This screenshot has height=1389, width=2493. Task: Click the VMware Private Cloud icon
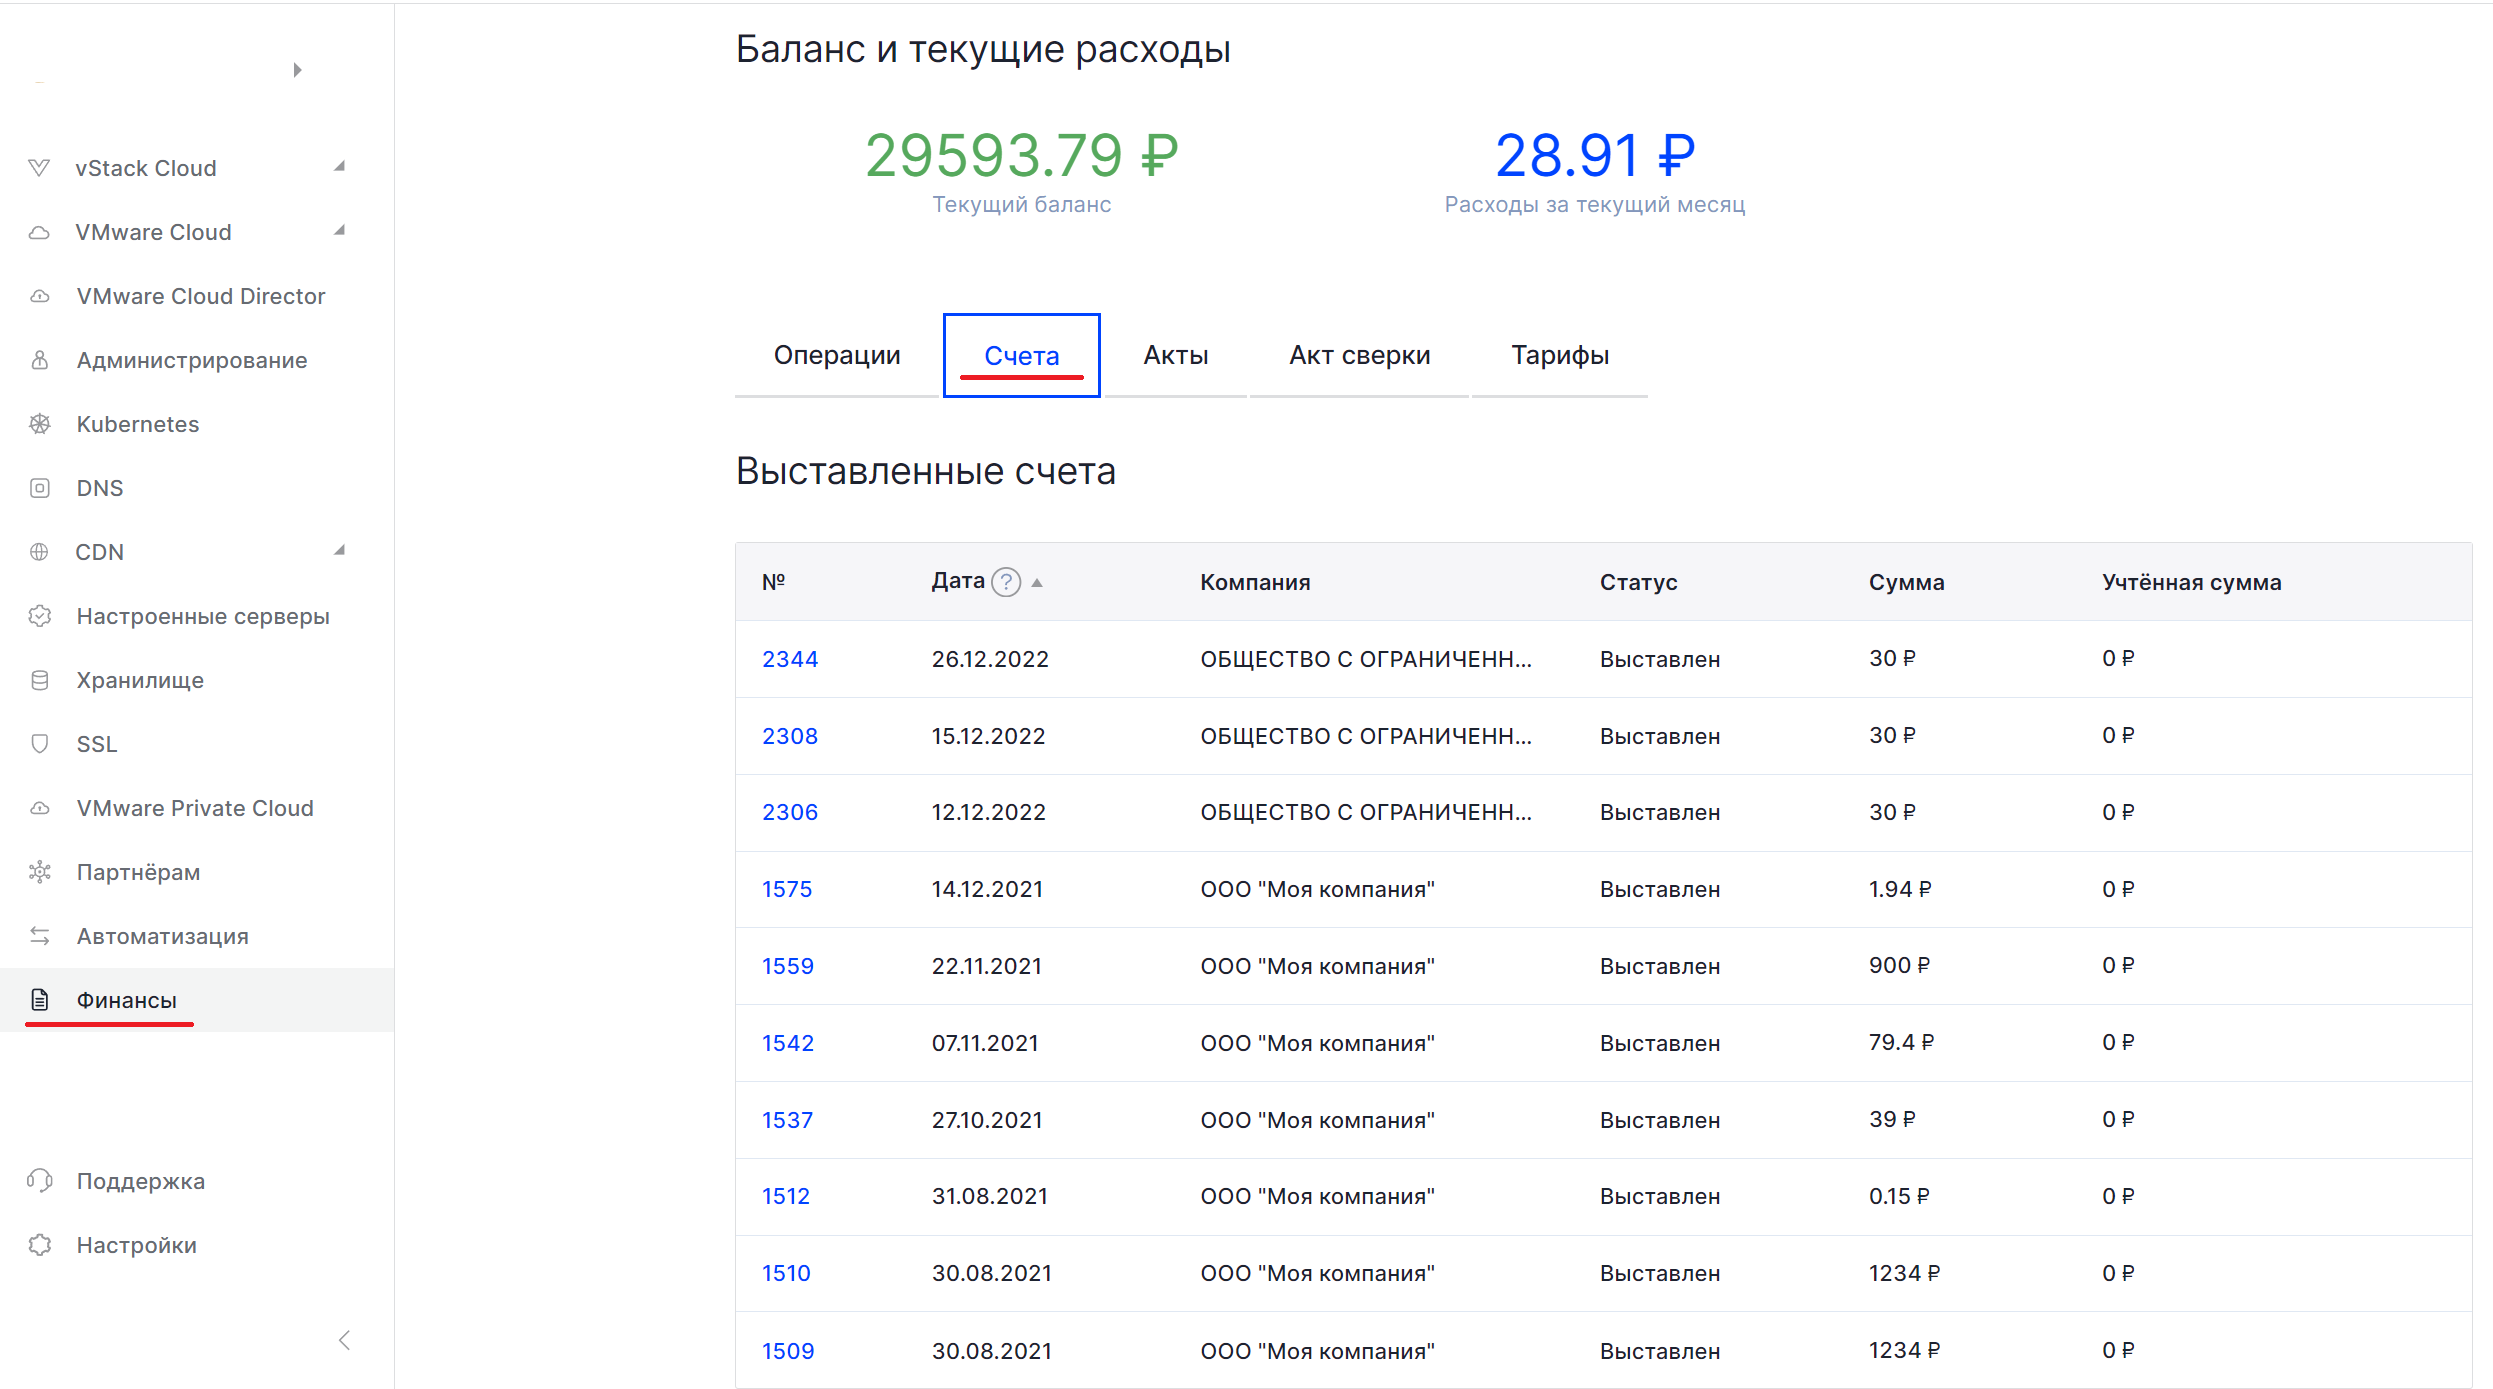pyautogui.click(x=39, y=808)
